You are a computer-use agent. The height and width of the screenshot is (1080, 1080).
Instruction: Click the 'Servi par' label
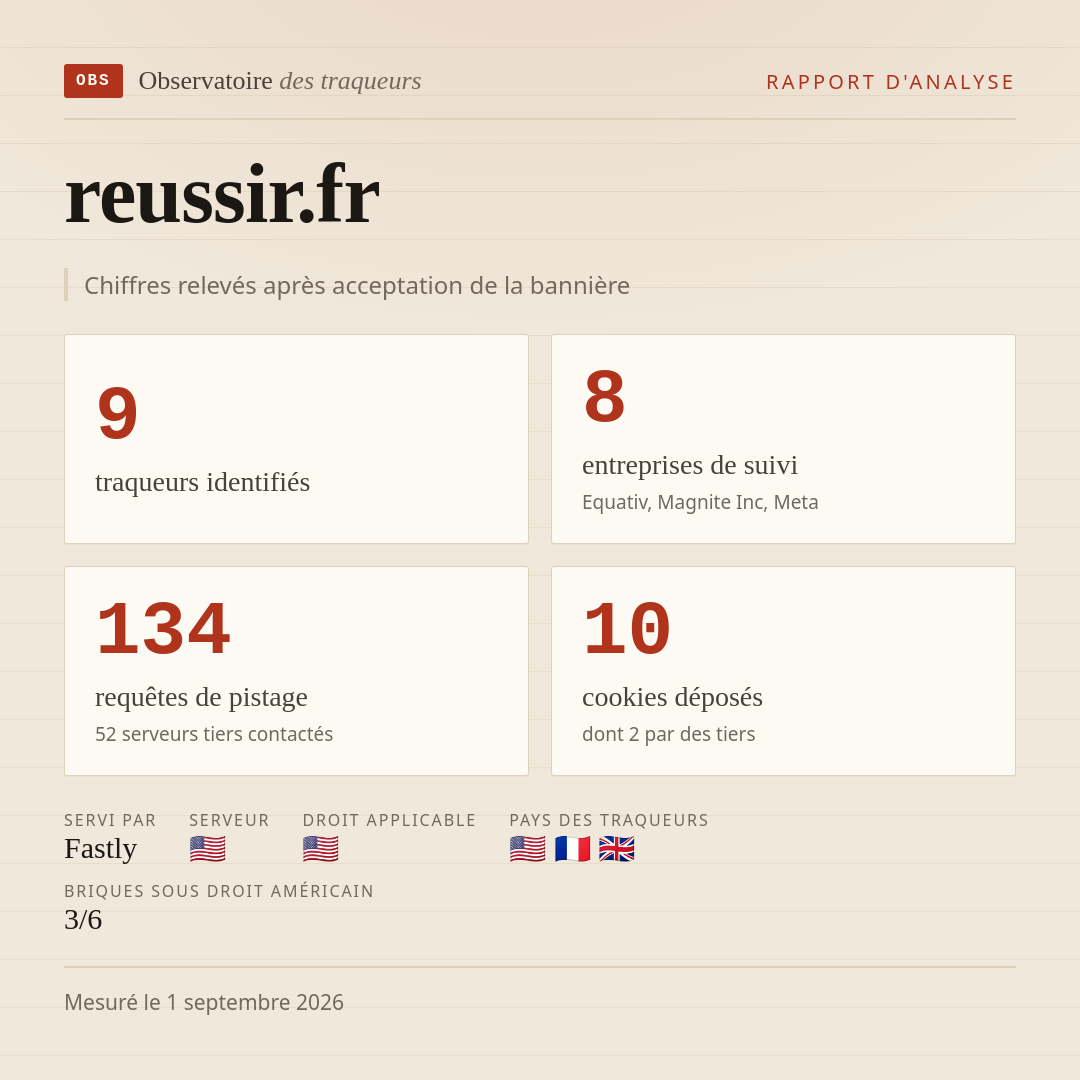click(x=110, y=820)
